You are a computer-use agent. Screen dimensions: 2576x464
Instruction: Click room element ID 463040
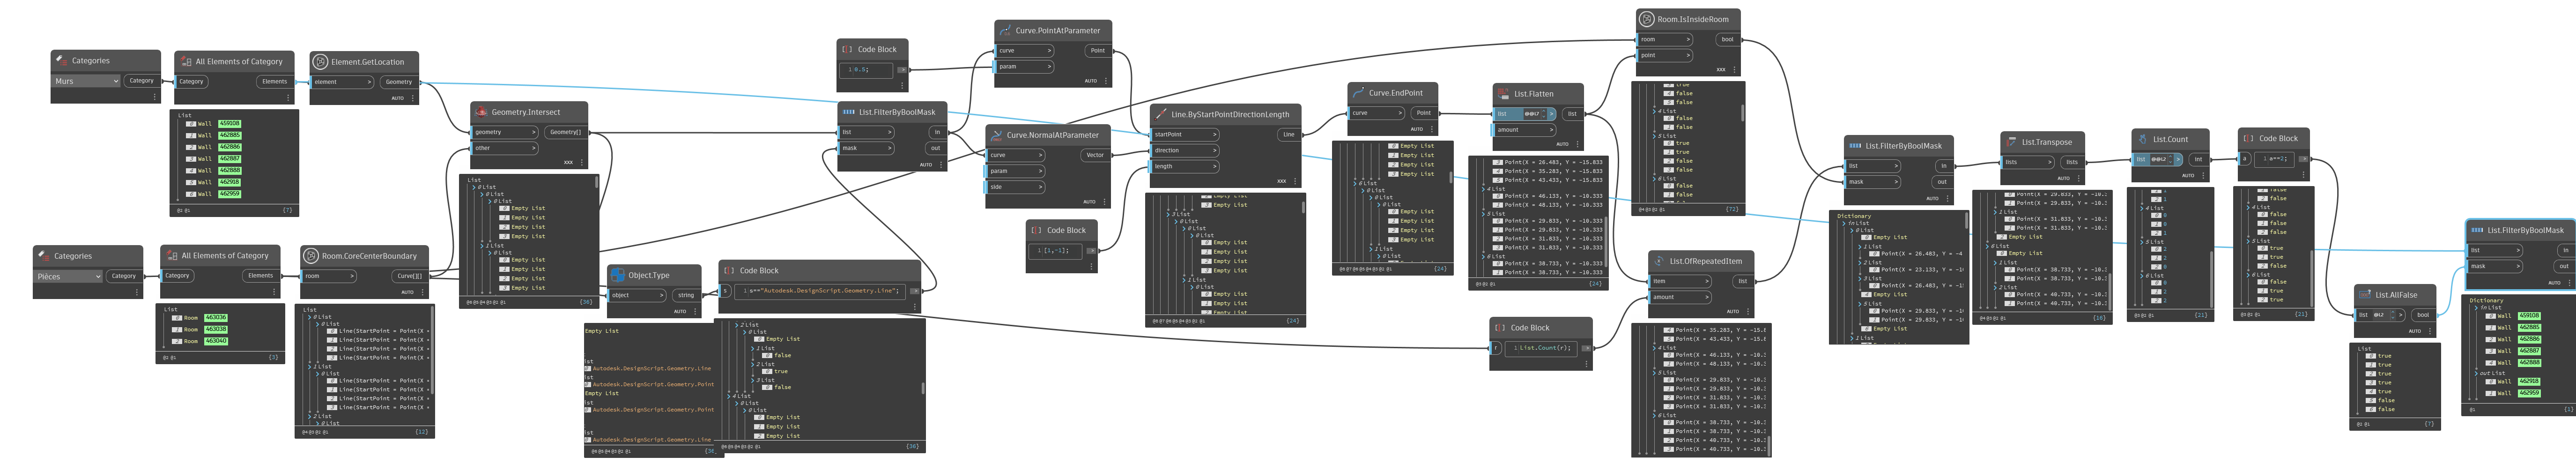pos(216,341)
